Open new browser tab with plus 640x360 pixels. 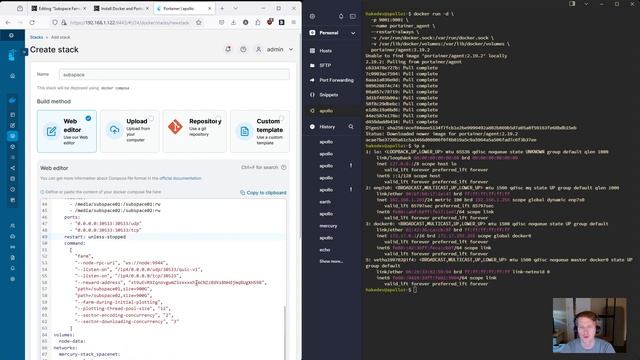(x=222, y=8)
